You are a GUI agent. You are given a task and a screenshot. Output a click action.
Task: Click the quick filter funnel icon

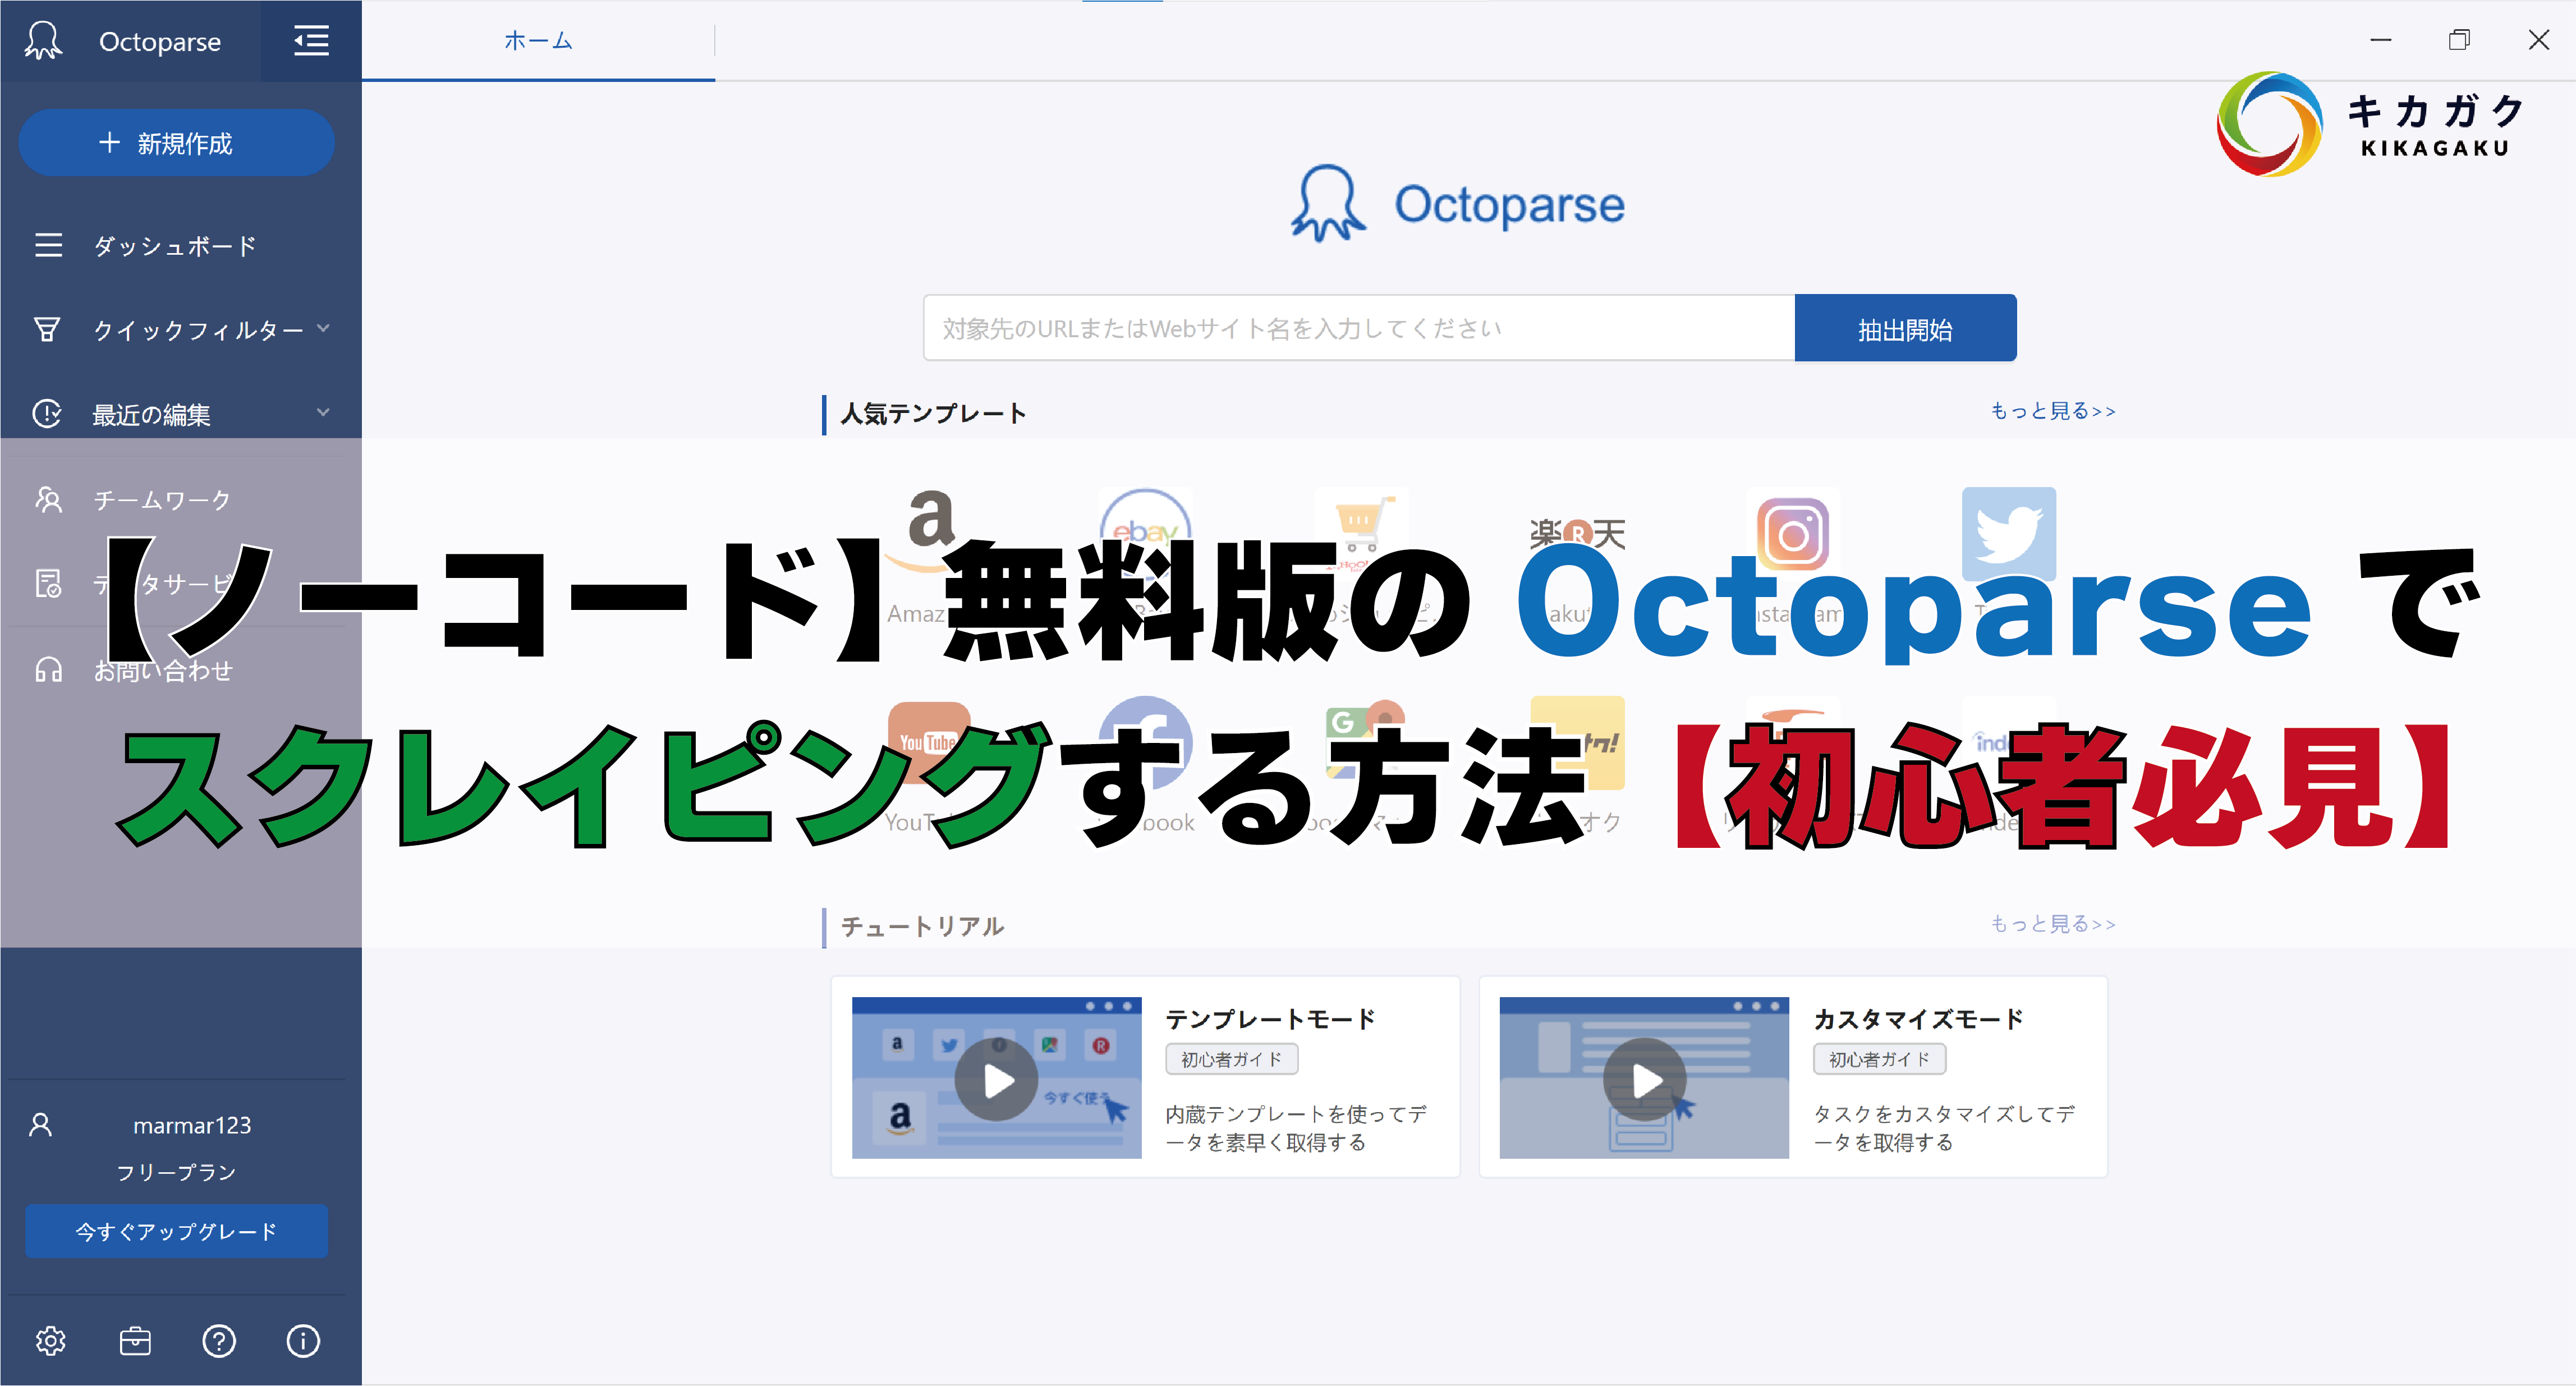[47, 329]
